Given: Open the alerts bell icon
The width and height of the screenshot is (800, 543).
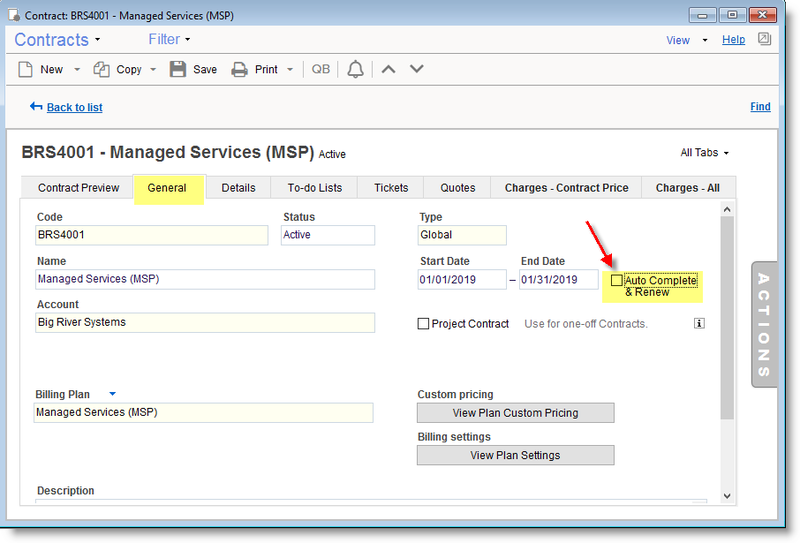Looking at the screenshot, I should [355, 69].
